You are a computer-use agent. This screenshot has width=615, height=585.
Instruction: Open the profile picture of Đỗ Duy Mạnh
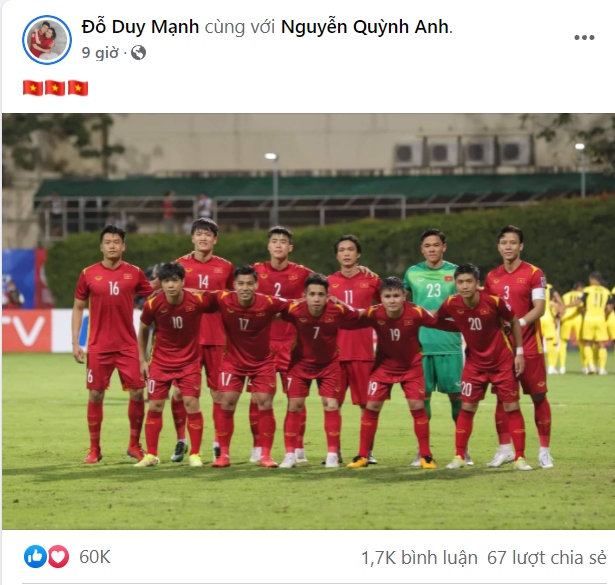tap(47, 40)
